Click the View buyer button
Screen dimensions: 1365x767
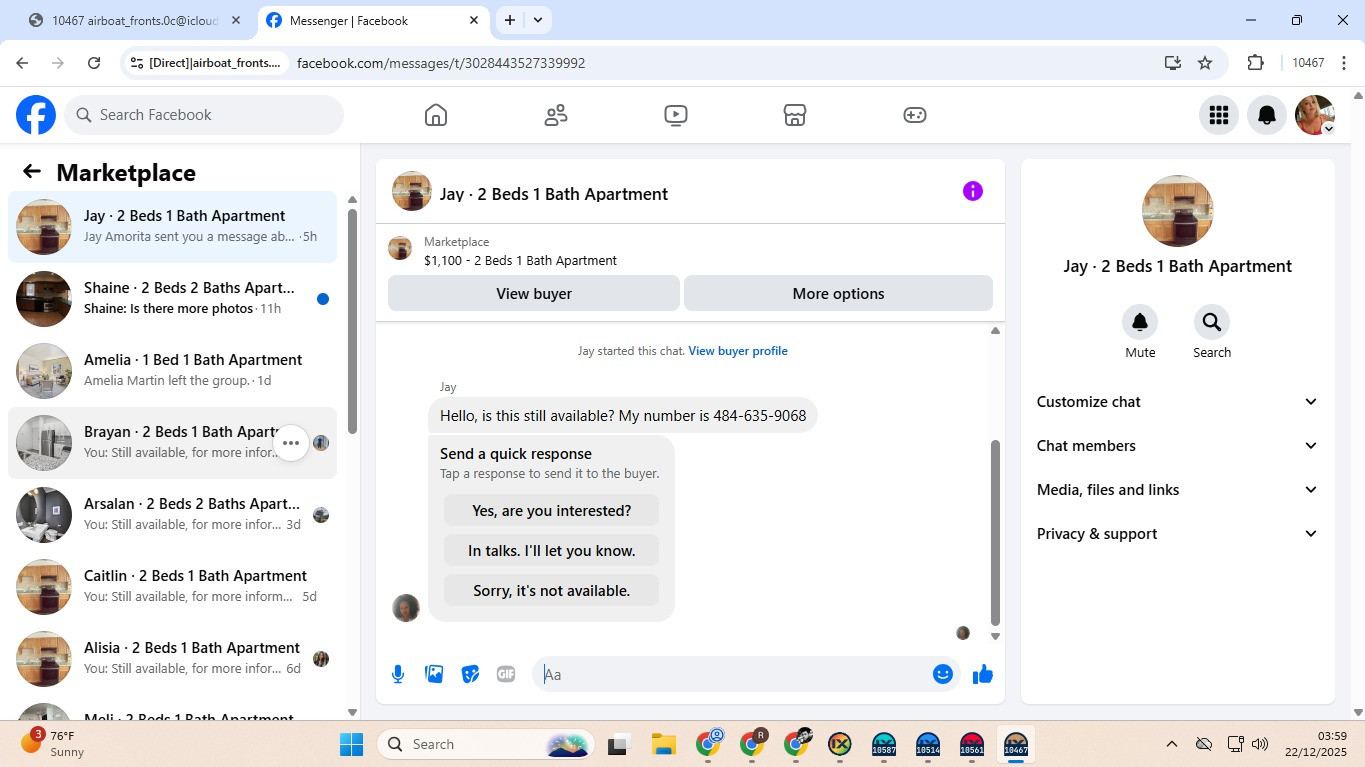[534, 294]
